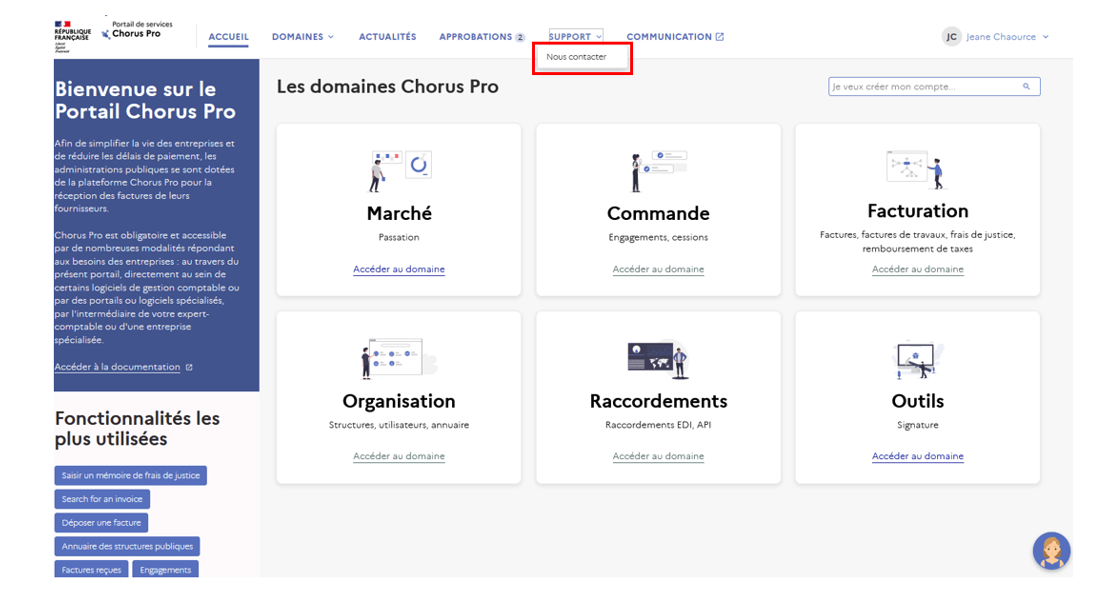Click the JC user avatar
1105x593 pixels.
(951, 37)
